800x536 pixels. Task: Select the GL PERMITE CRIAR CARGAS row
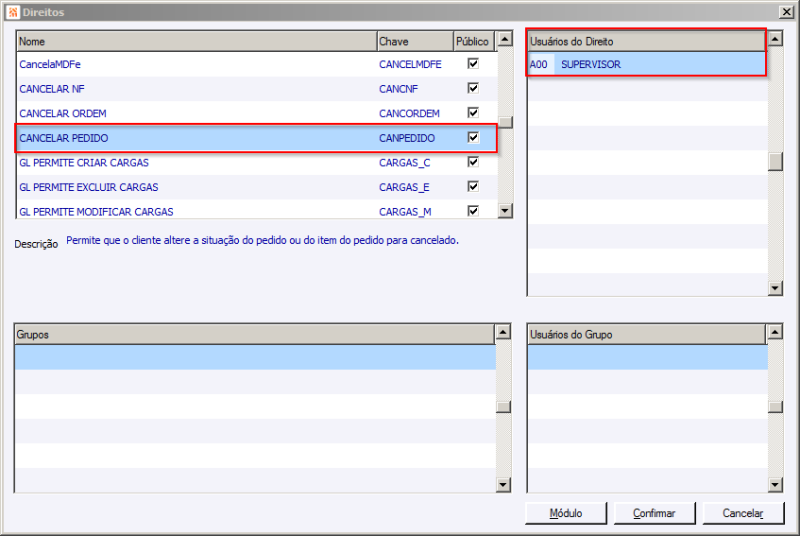257,163
